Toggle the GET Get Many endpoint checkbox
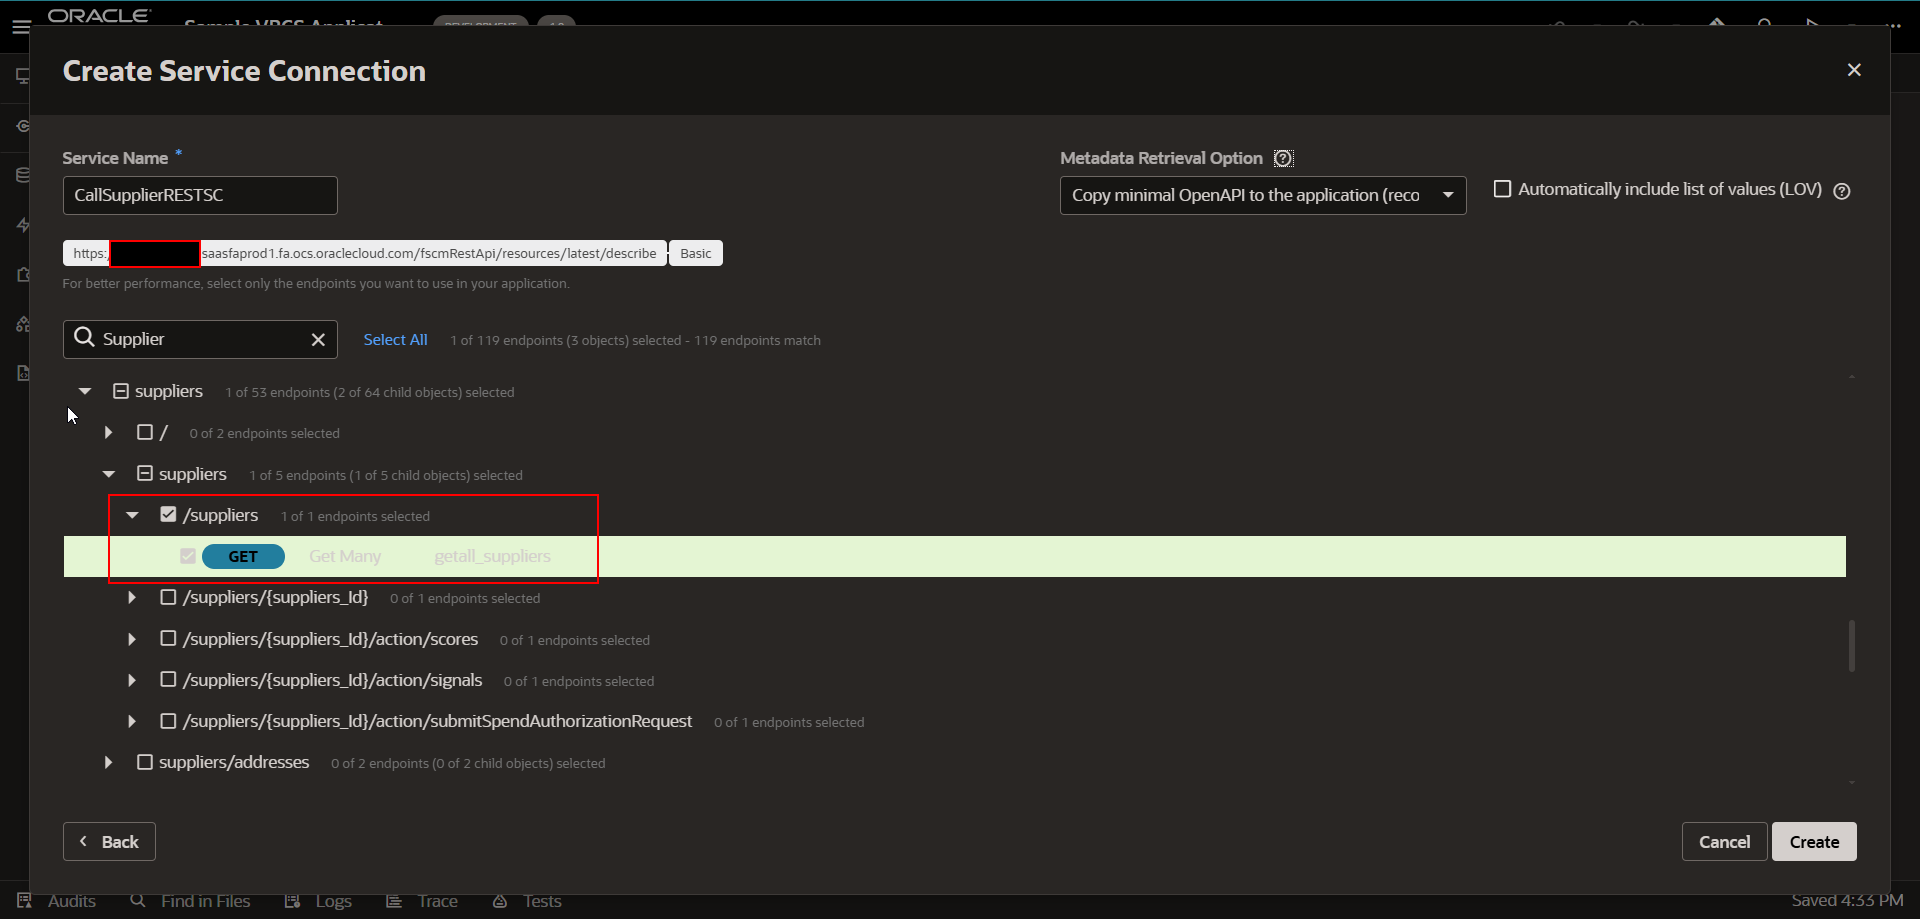The width and height of the screenshot is (1920, 919). [188, 556]
